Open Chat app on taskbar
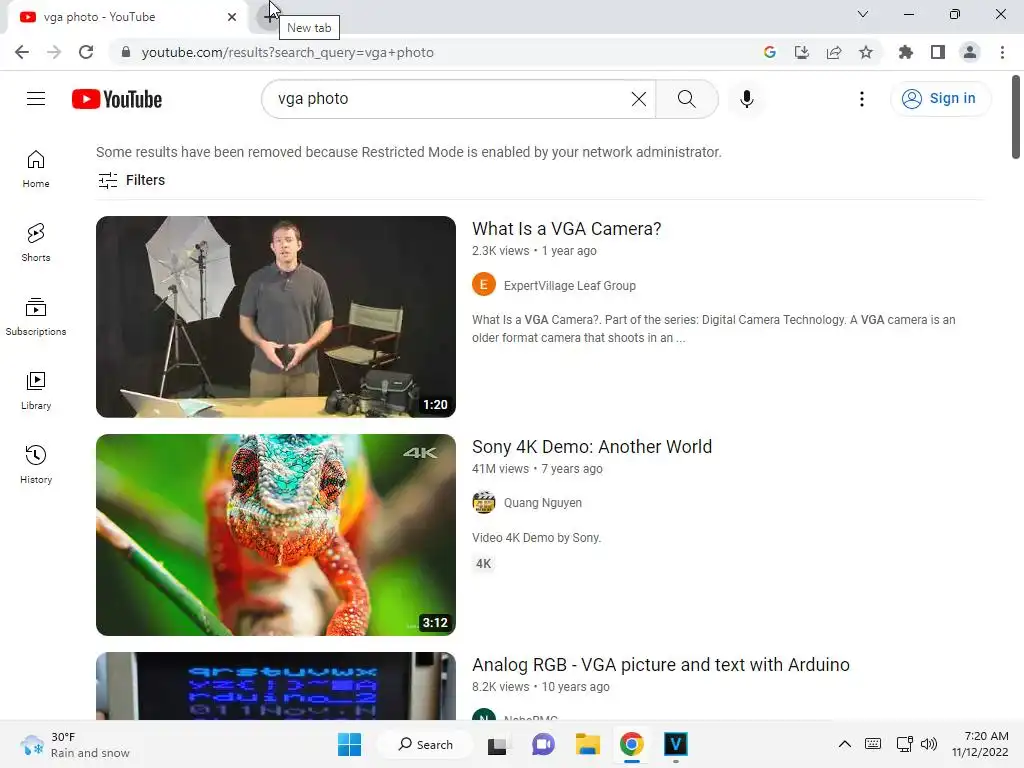 pyautogui.click(x=543, y=744)
